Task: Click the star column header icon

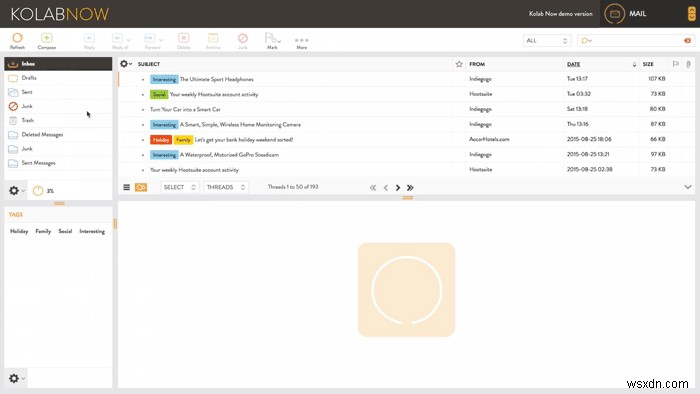Action: click(x=459, y=64)
